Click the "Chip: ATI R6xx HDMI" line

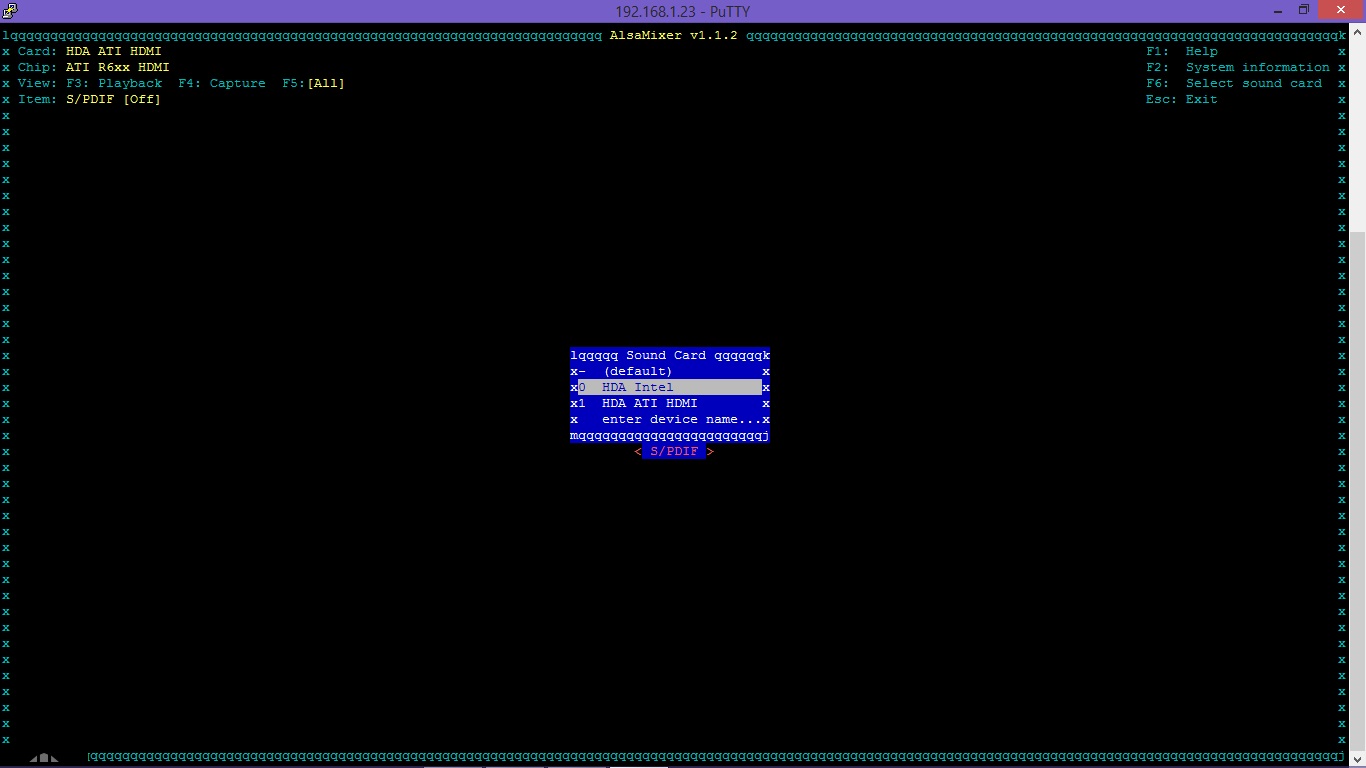[x=94, y=67]
